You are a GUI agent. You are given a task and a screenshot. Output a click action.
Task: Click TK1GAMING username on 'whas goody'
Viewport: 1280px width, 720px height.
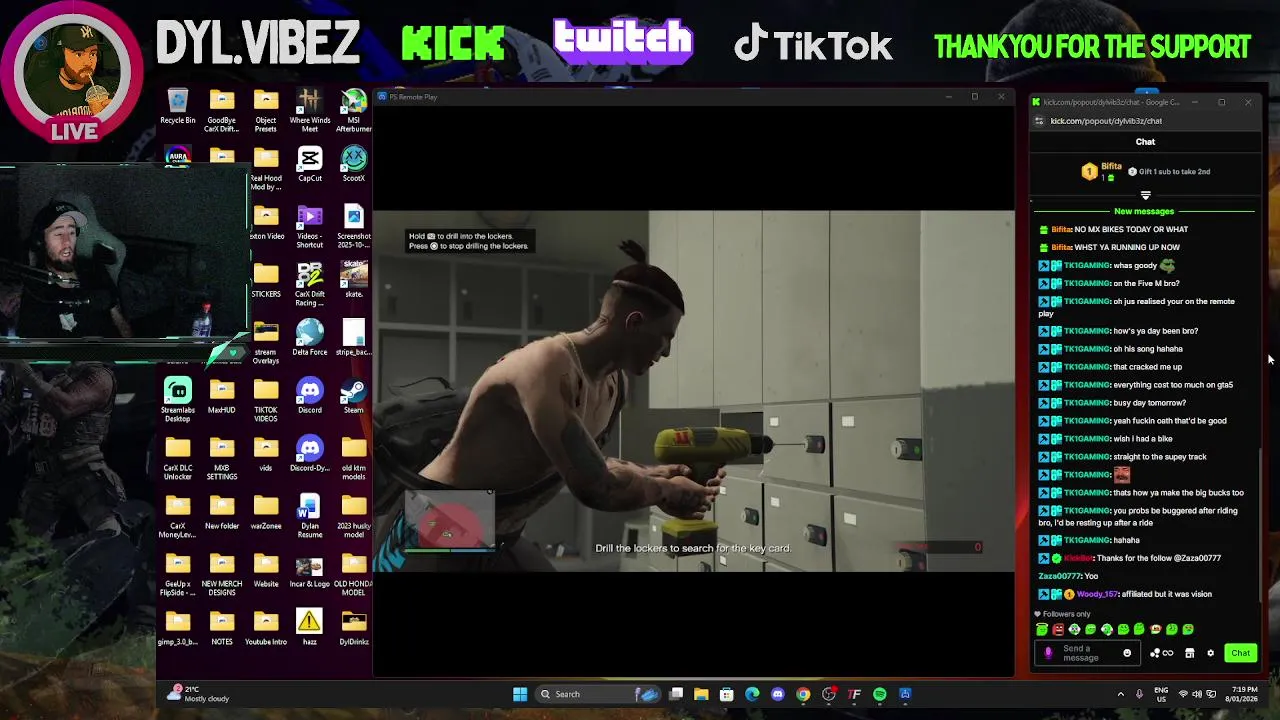(x=1086, y=265)
